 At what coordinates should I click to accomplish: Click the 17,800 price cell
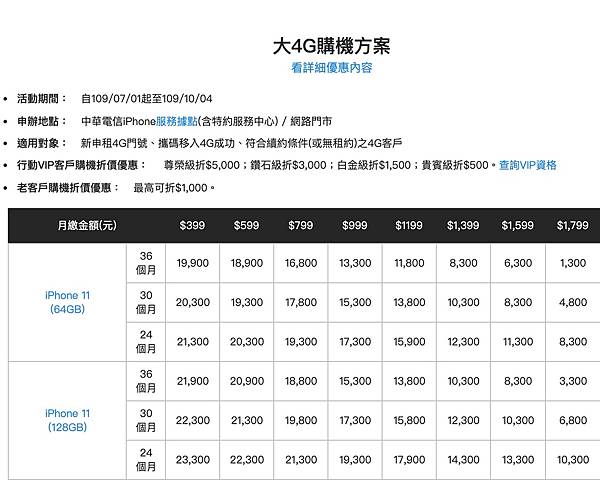(x=301, y=302)
